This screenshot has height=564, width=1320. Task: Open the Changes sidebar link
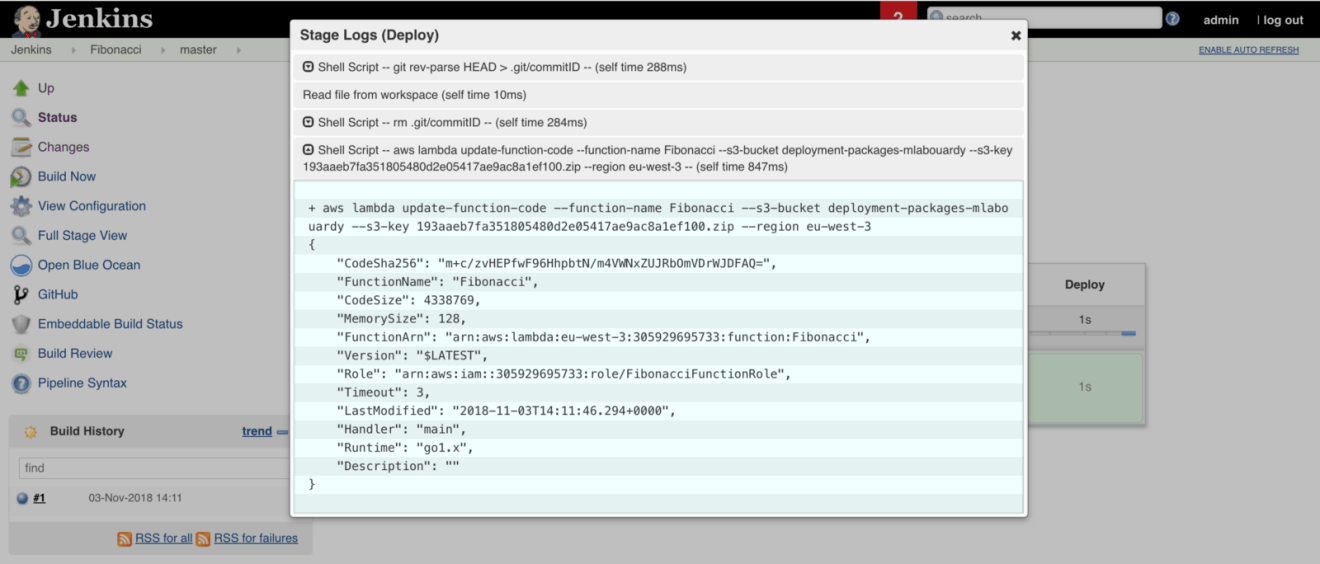click(x=63, y=147)
